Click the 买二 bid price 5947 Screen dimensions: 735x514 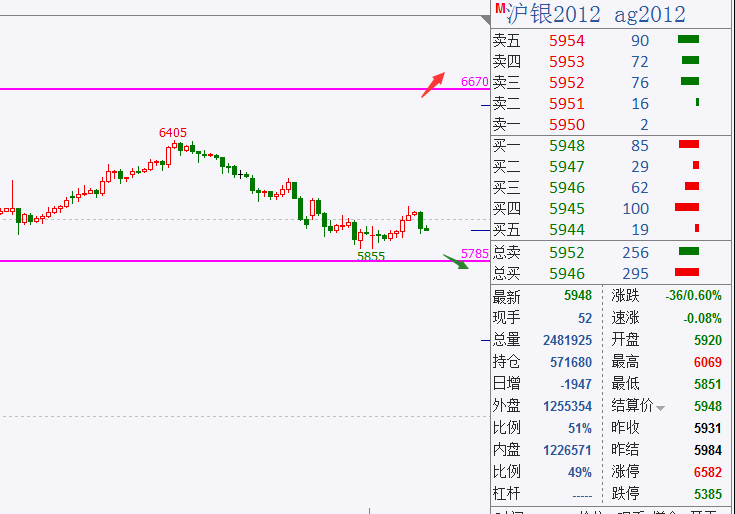(x=567, y=167)
